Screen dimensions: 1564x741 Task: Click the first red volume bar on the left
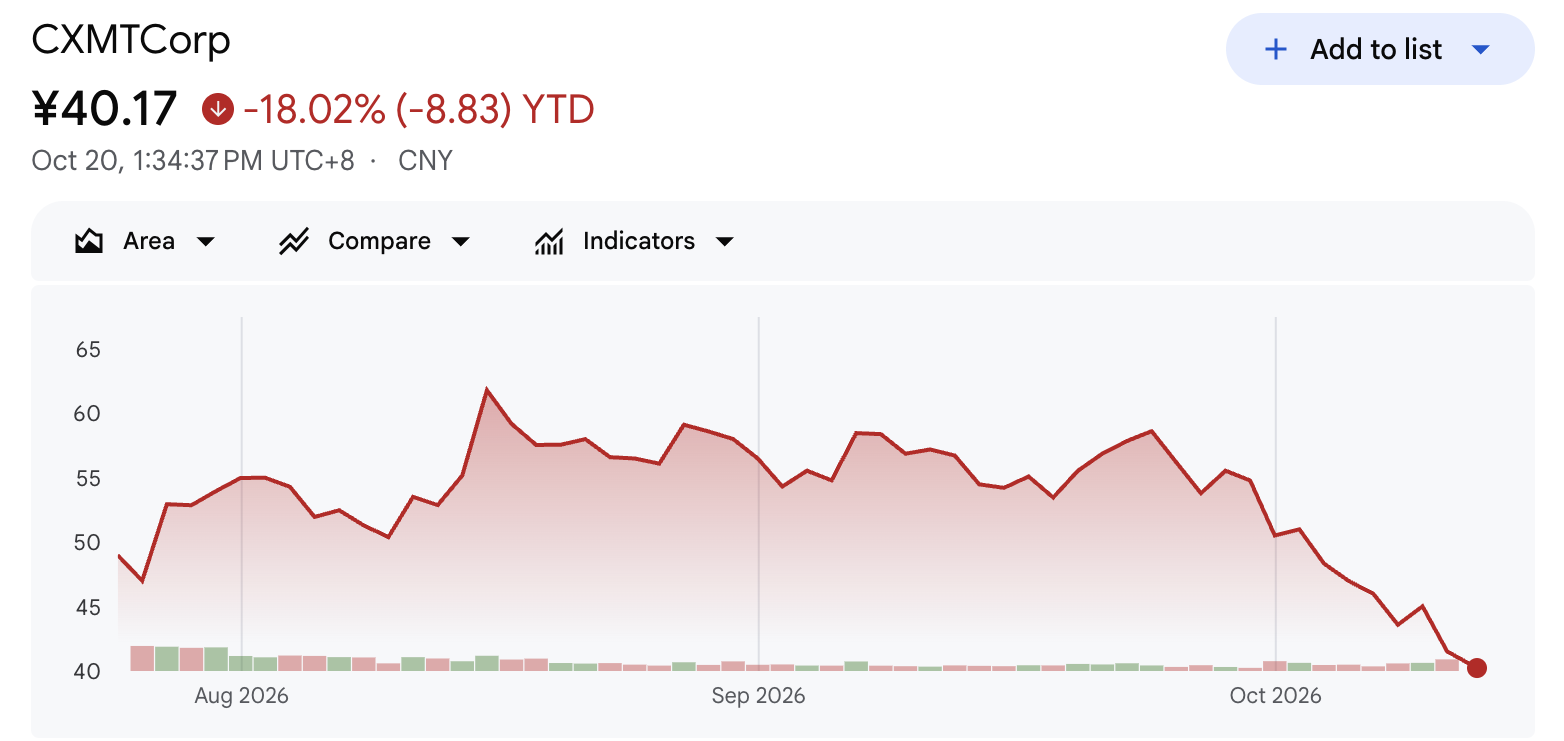tap(142, 658)
